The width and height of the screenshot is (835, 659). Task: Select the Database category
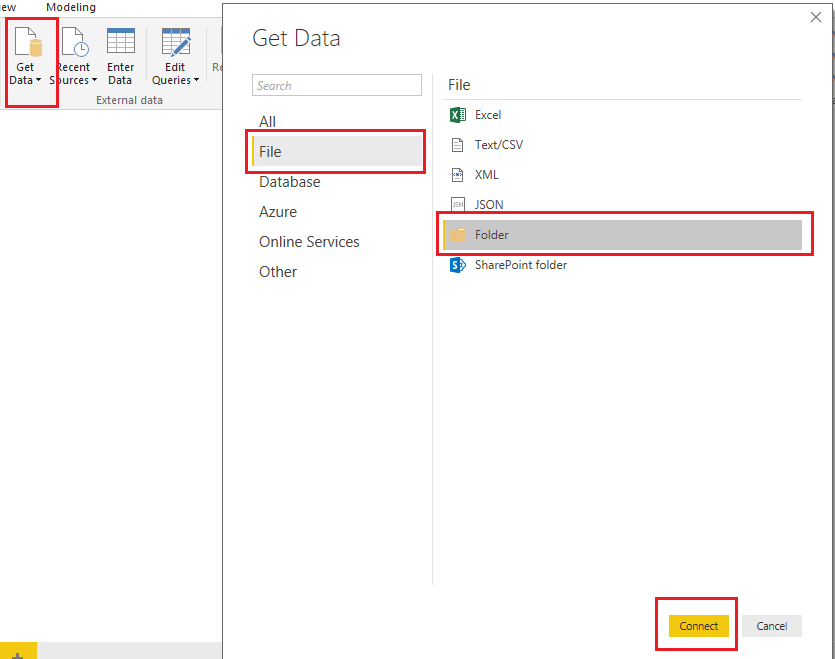290,182
